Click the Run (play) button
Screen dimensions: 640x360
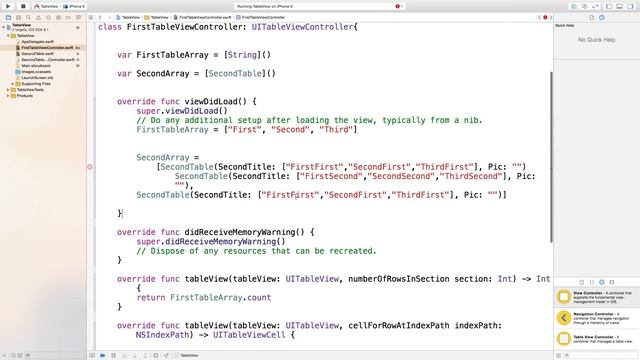pos(8,6)
